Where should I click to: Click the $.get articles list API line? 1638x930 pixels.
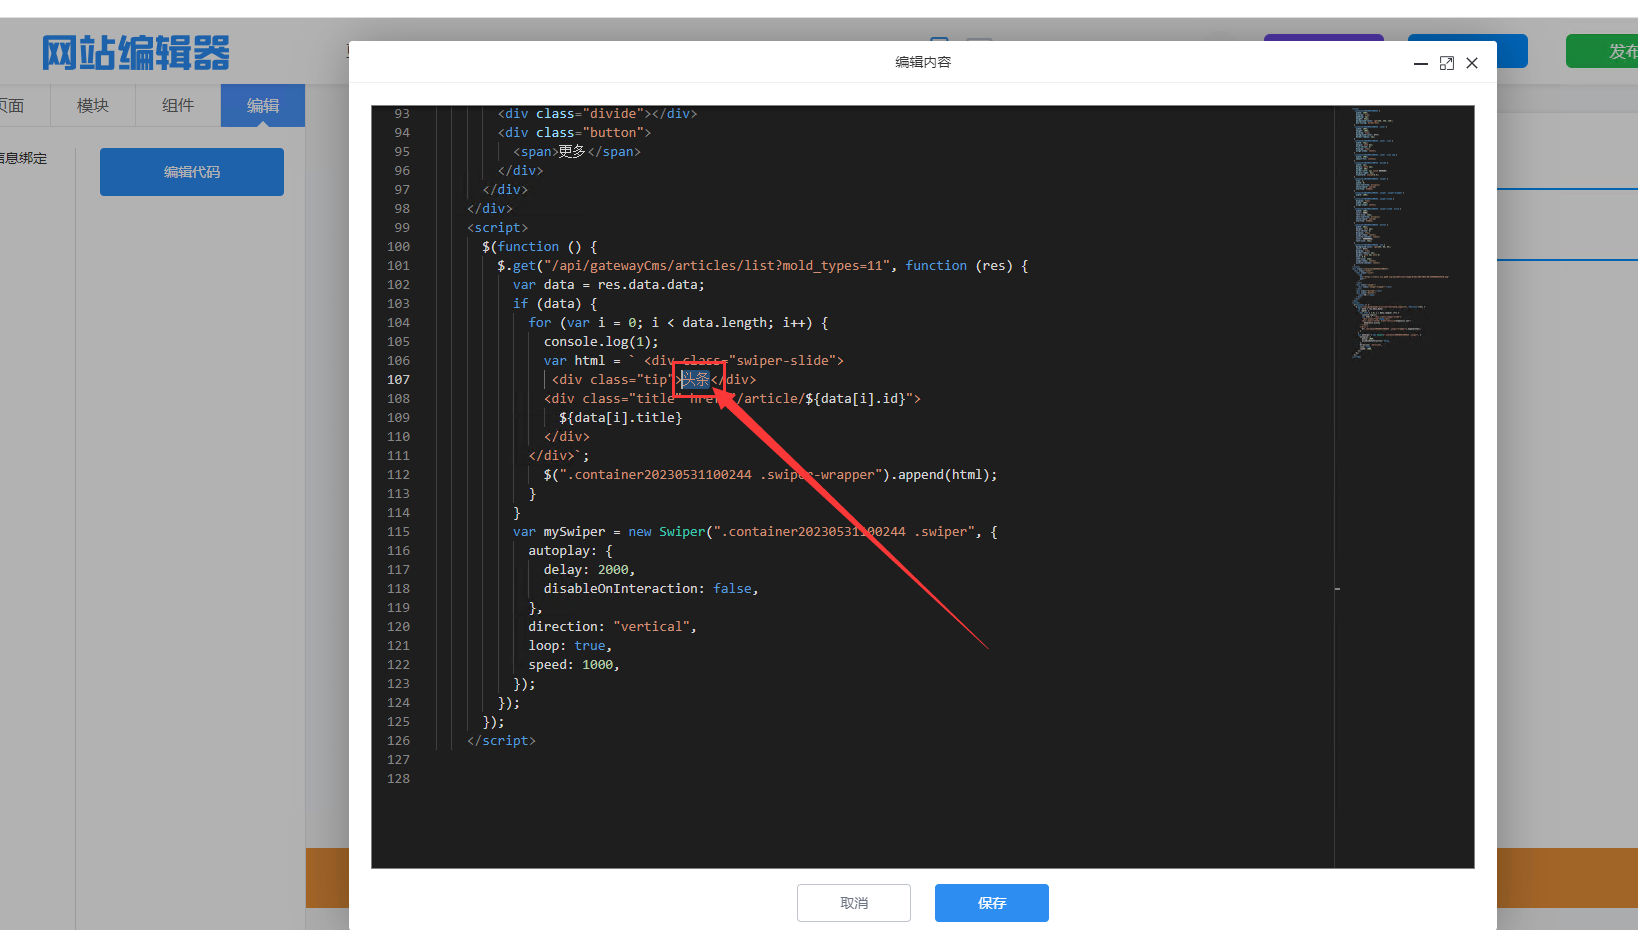(763, 266)
